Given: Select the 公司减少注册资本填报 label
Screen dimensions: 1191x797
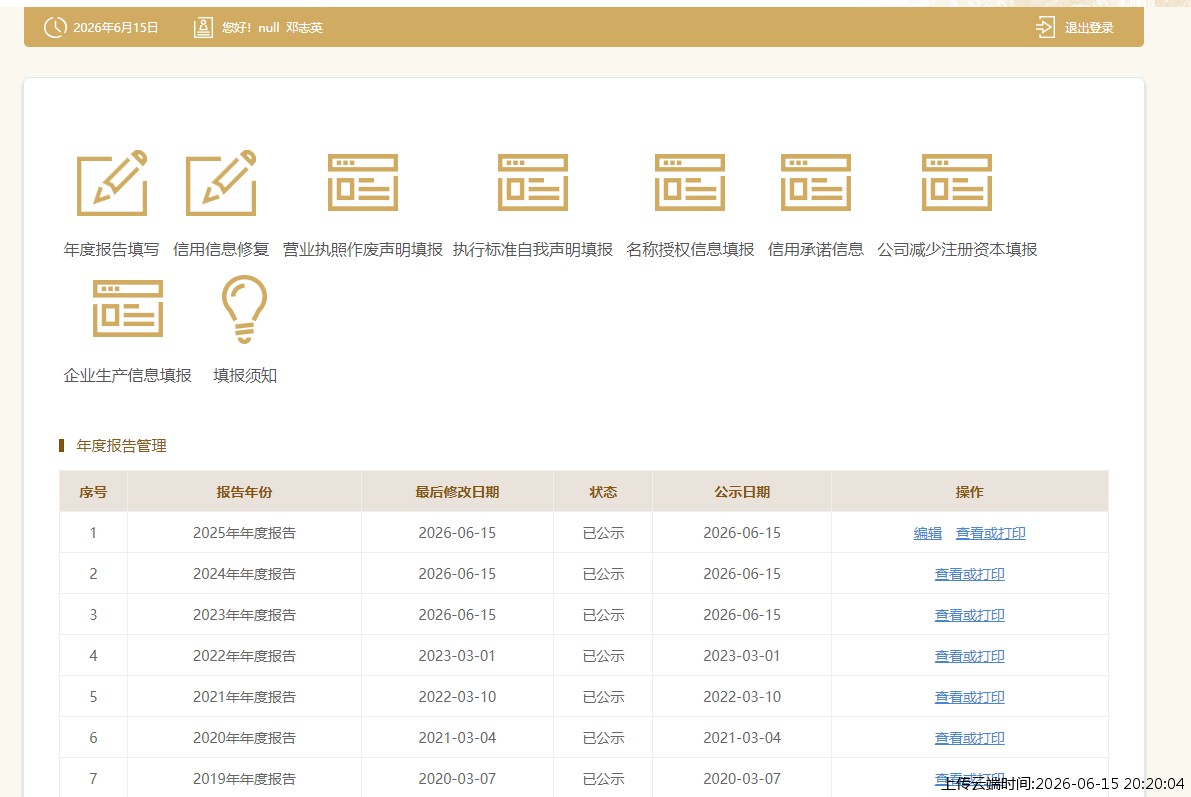Looking at the screenshot, I should [x=957, y=249].
